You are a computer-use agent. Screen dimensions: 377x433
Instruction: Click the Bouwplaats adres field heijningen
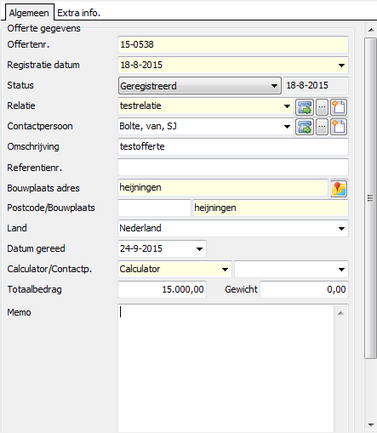pyautogui.click(x=223, y=188)
